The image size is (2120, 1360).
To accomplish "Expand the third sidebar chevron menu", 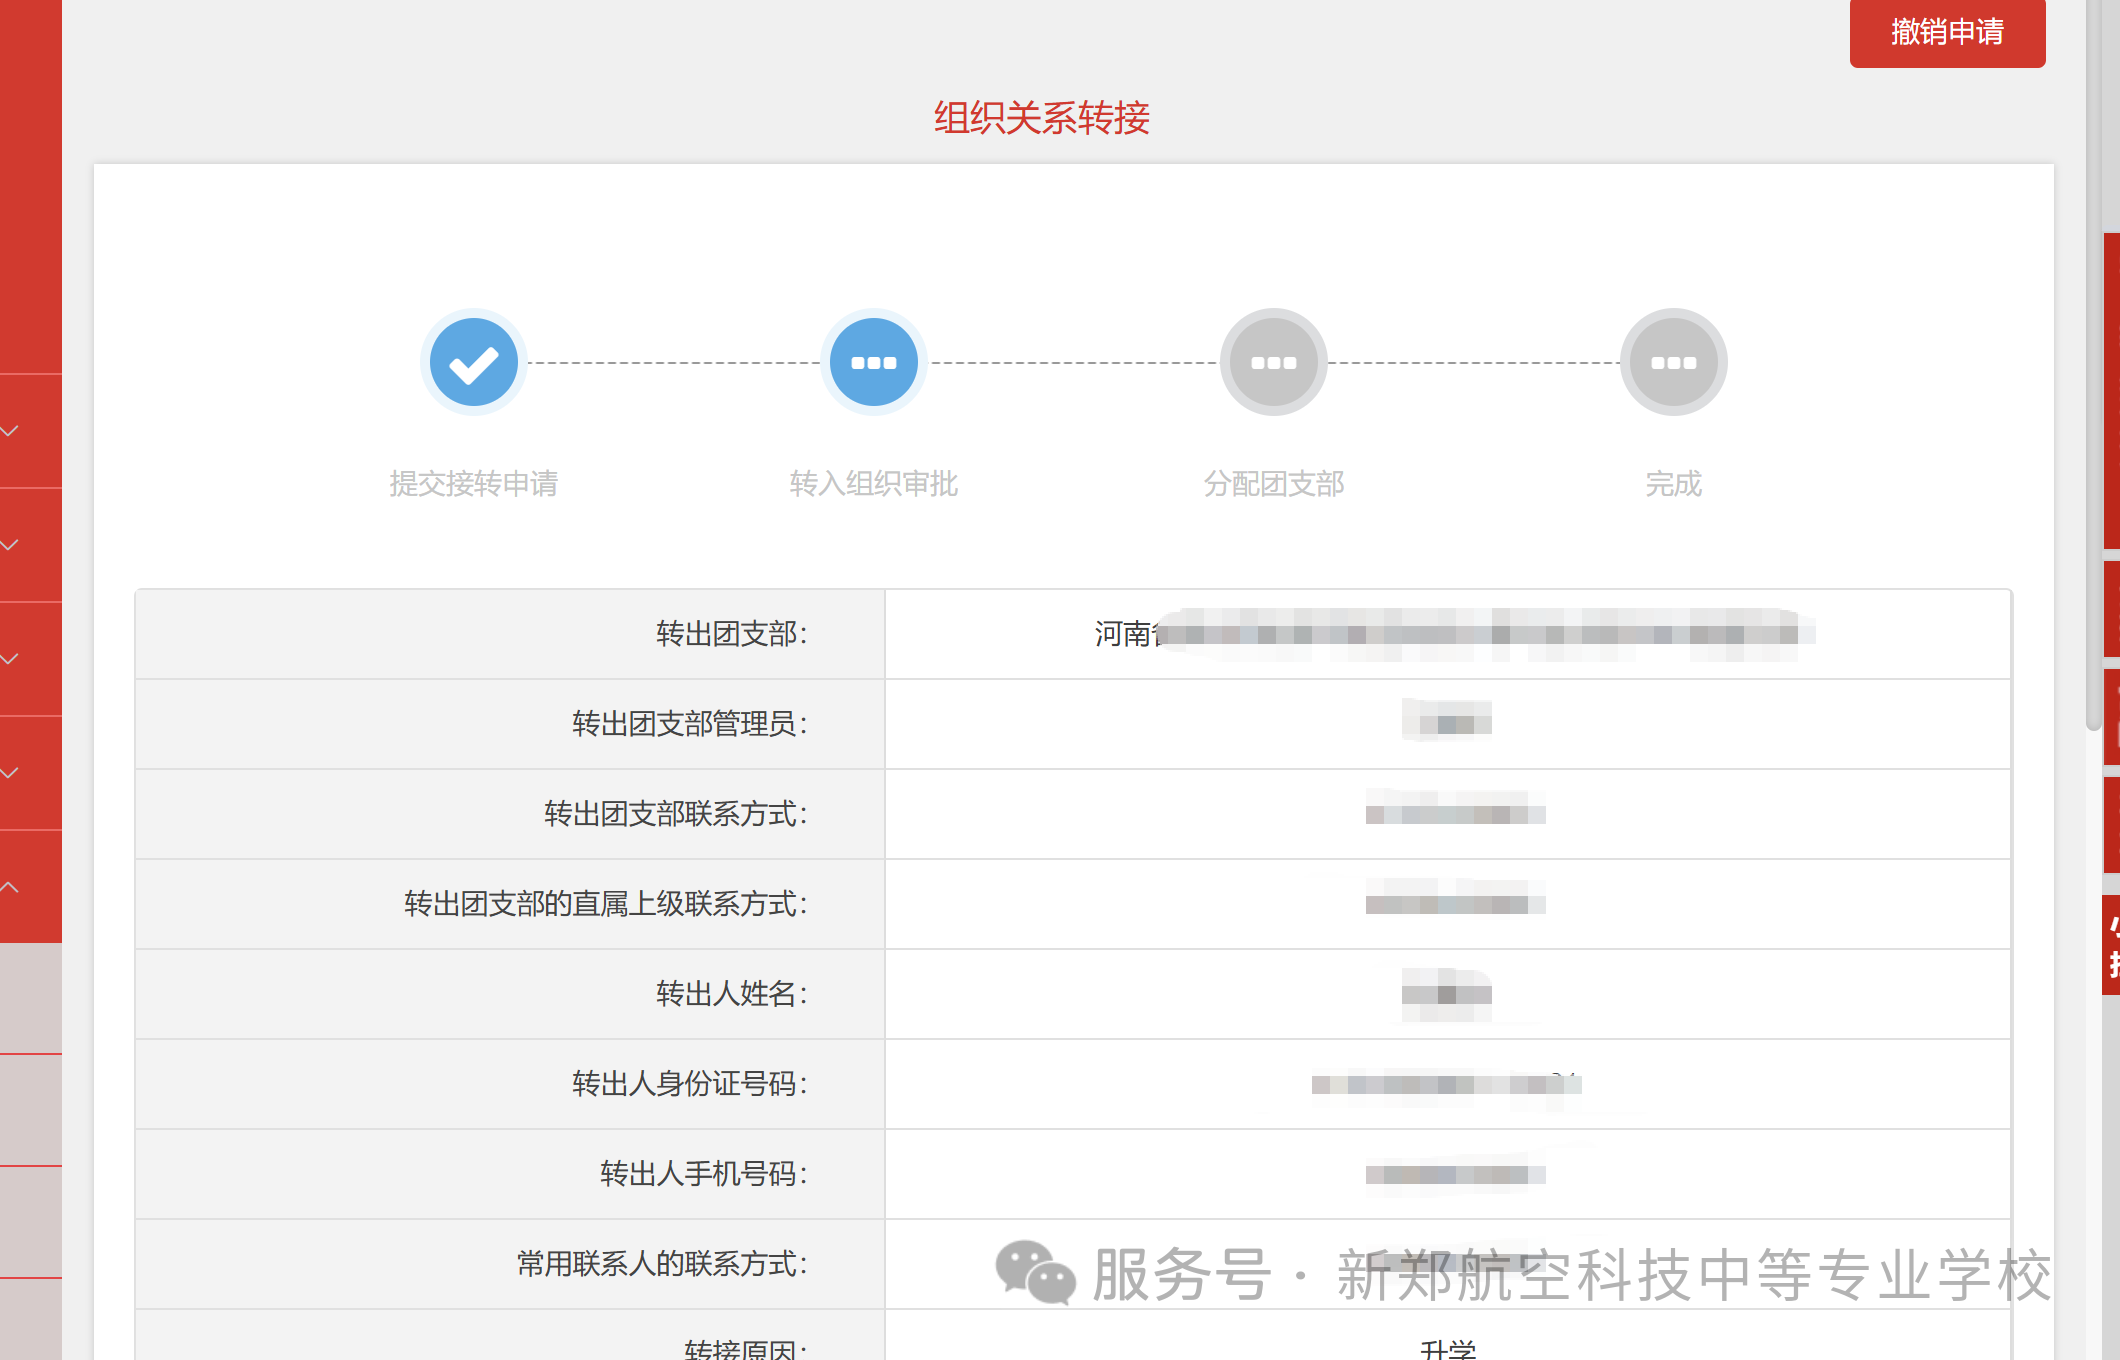I will 10,659.
